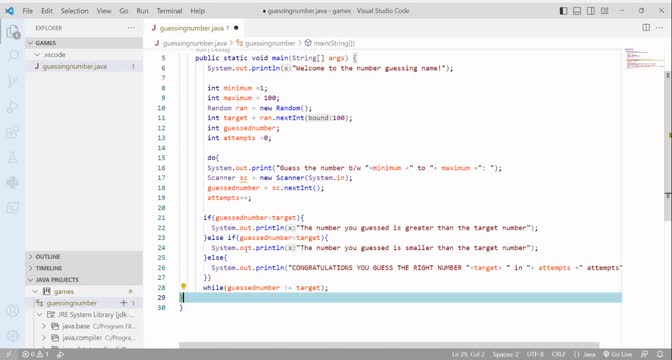Open the Source Control view
Viewport: 672px width, 360px height.
tap(13, 81)
